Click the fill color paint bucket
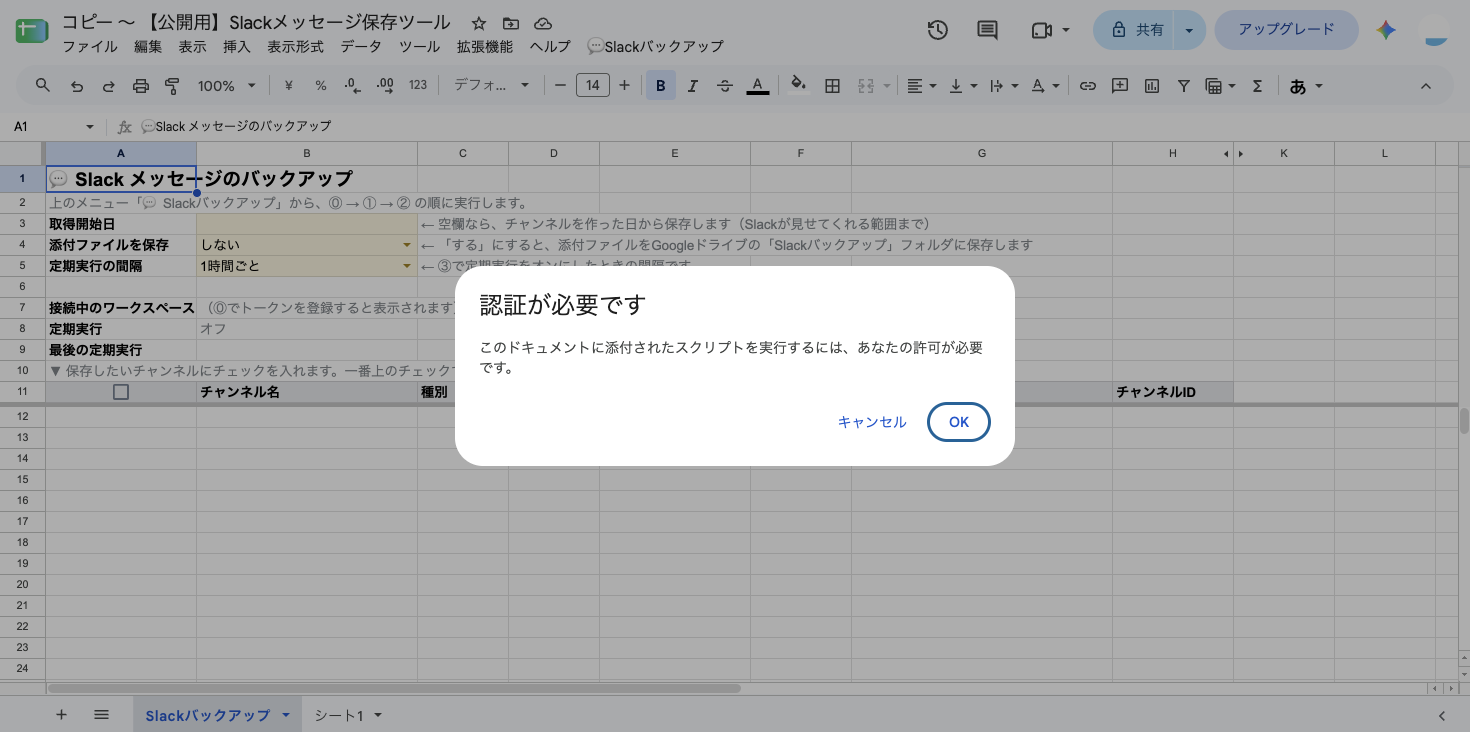The image size is (1470, 732). click(798, 86)
